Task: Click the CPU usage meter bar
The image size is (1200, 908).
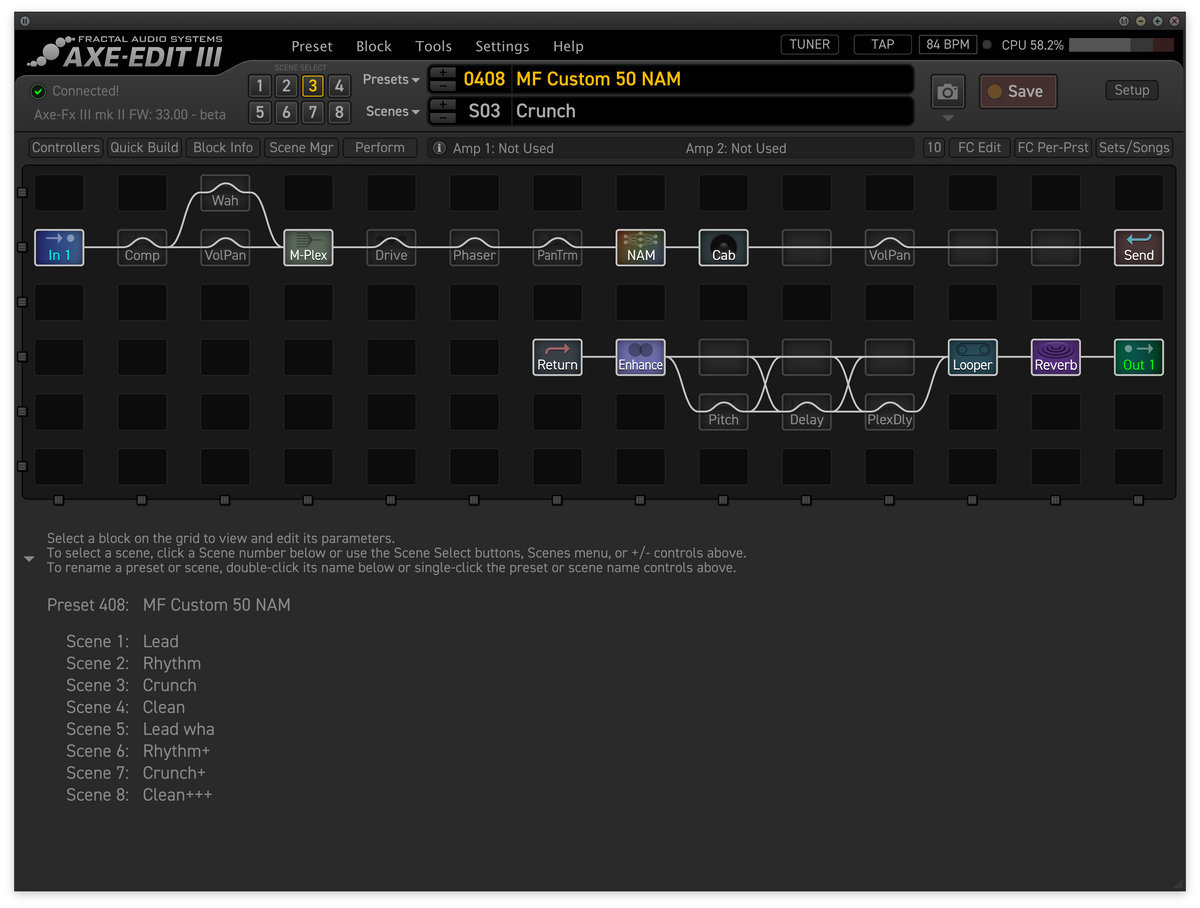Action: [1122, 45]
